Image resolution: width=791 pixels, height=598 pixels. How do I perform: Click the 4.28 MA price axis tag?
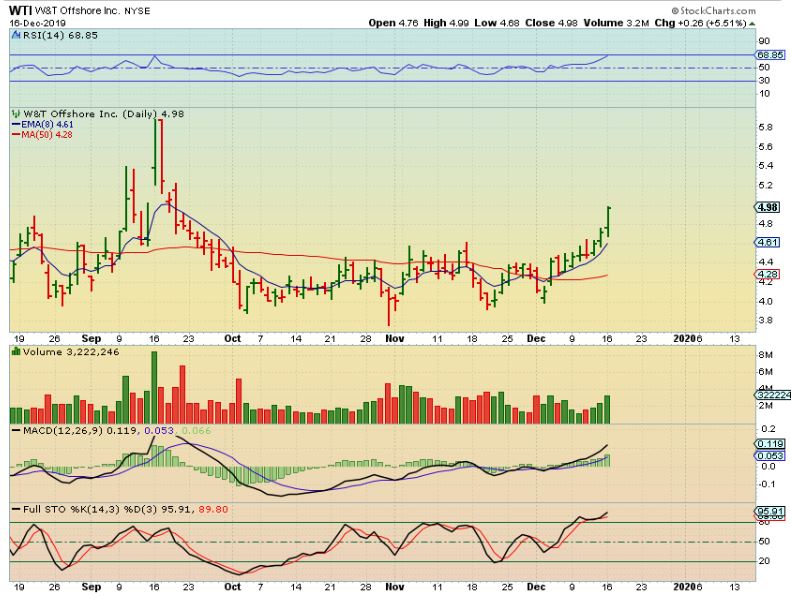point(767,275)
